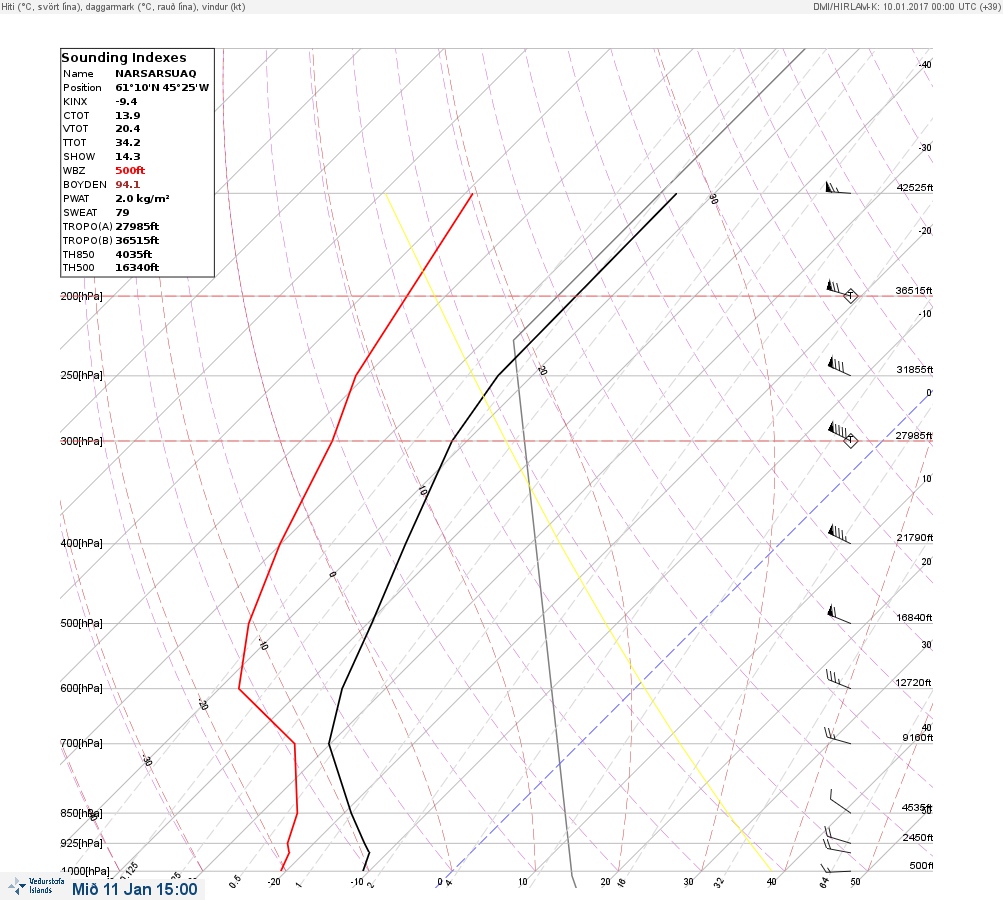
Task: Click the 1000[hPa] pressure label
Action: pyautogui.click(x=85, y=871)
